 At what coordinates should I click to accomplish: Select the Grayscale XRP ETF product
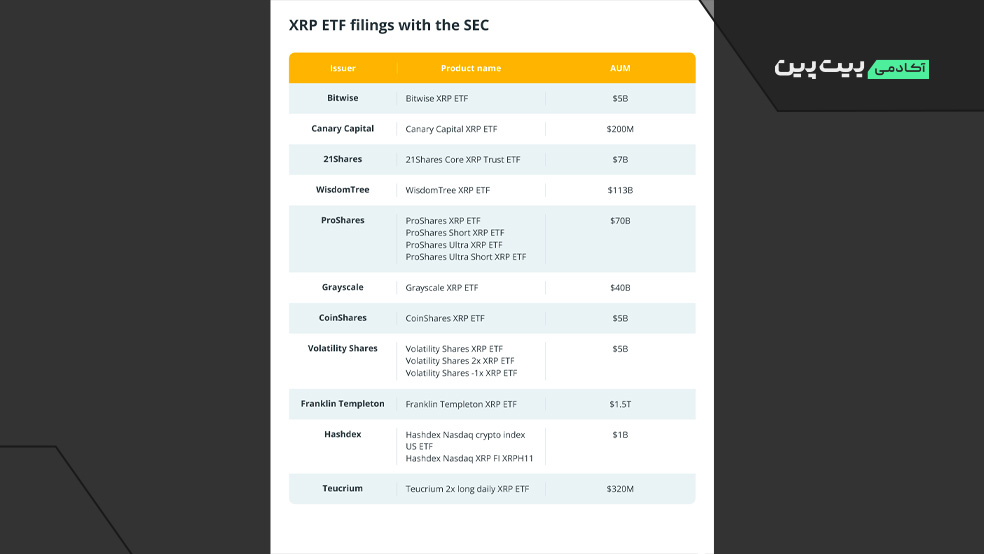[x=442, y=287]
